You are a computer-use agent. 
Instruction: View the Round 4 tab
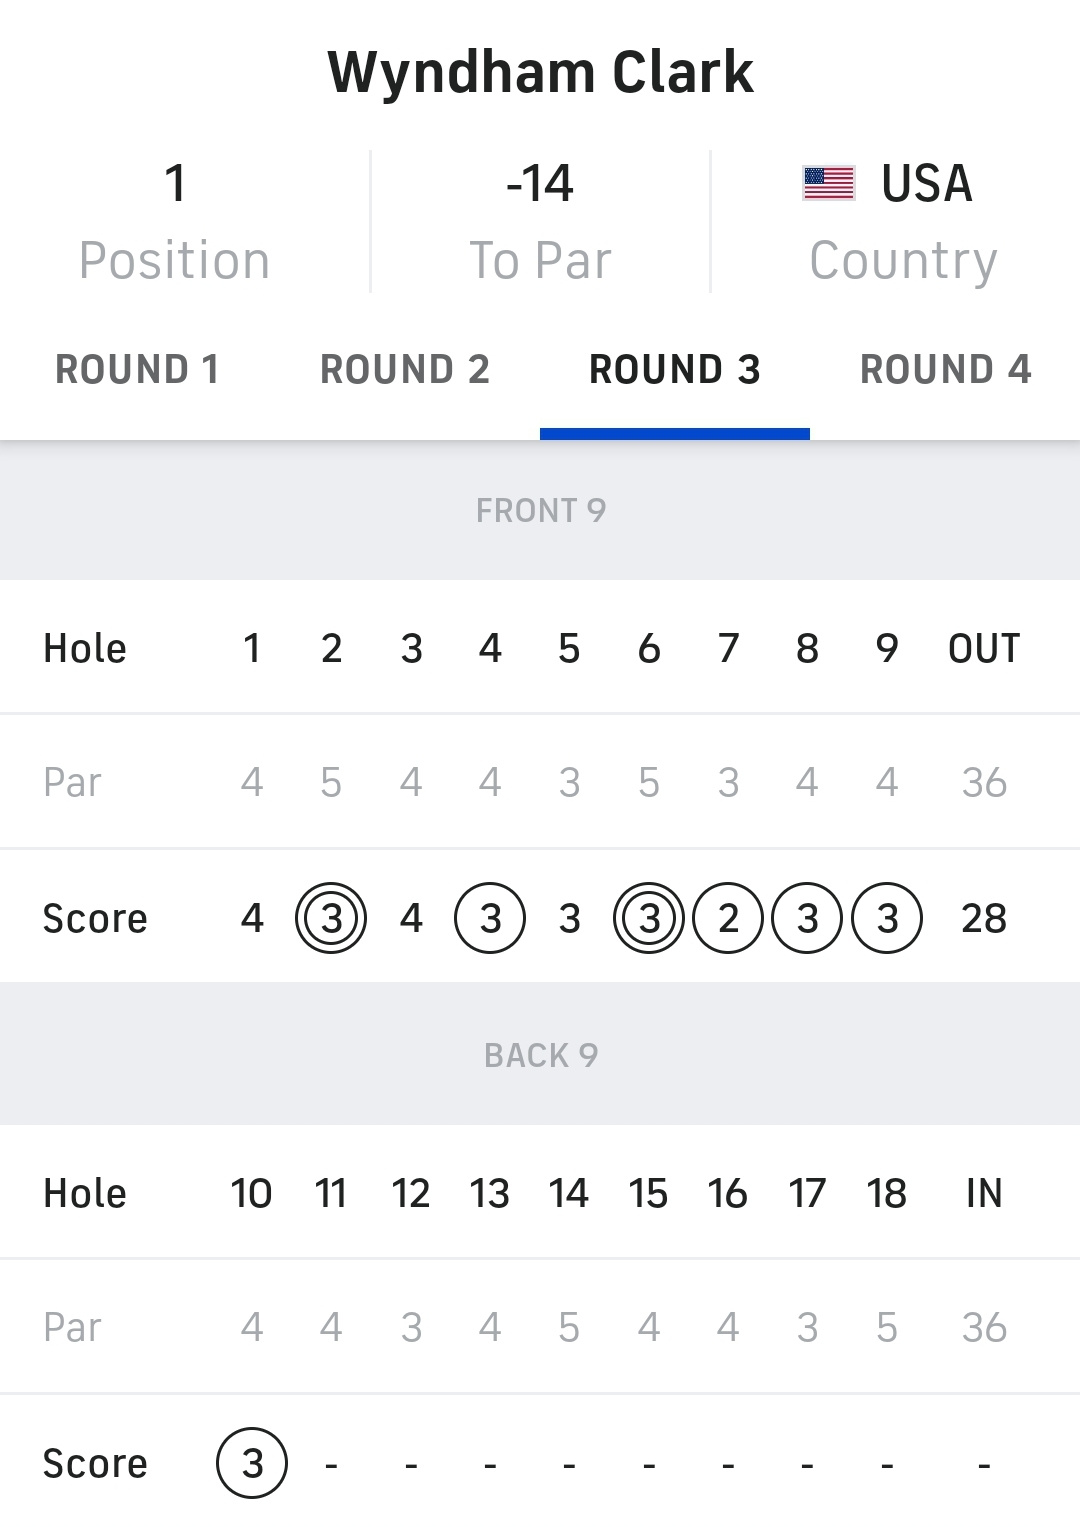[945, 370]
